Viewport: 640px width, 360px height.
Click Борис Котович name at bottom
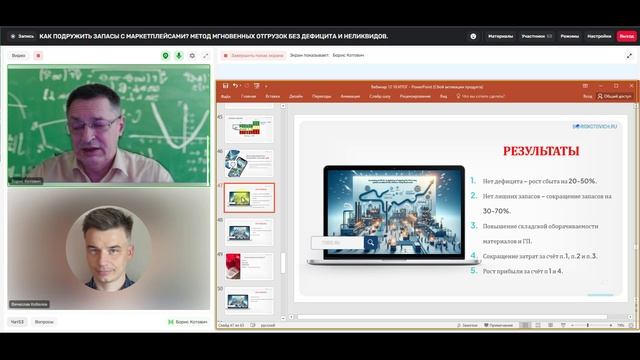click(x=191, y=322)
